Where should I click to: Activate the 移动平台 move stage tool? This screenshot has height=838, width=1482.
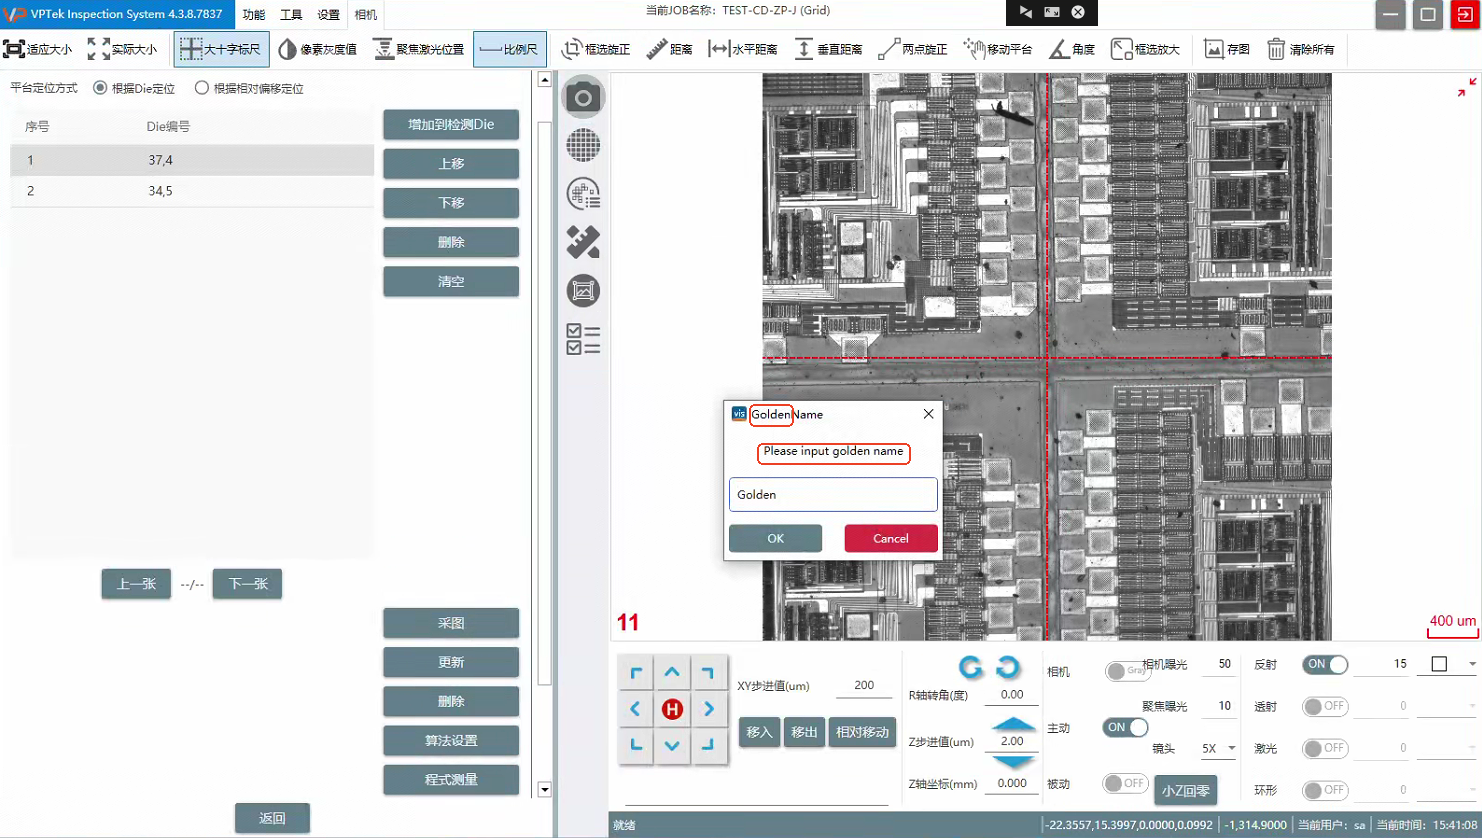(997, 49)
